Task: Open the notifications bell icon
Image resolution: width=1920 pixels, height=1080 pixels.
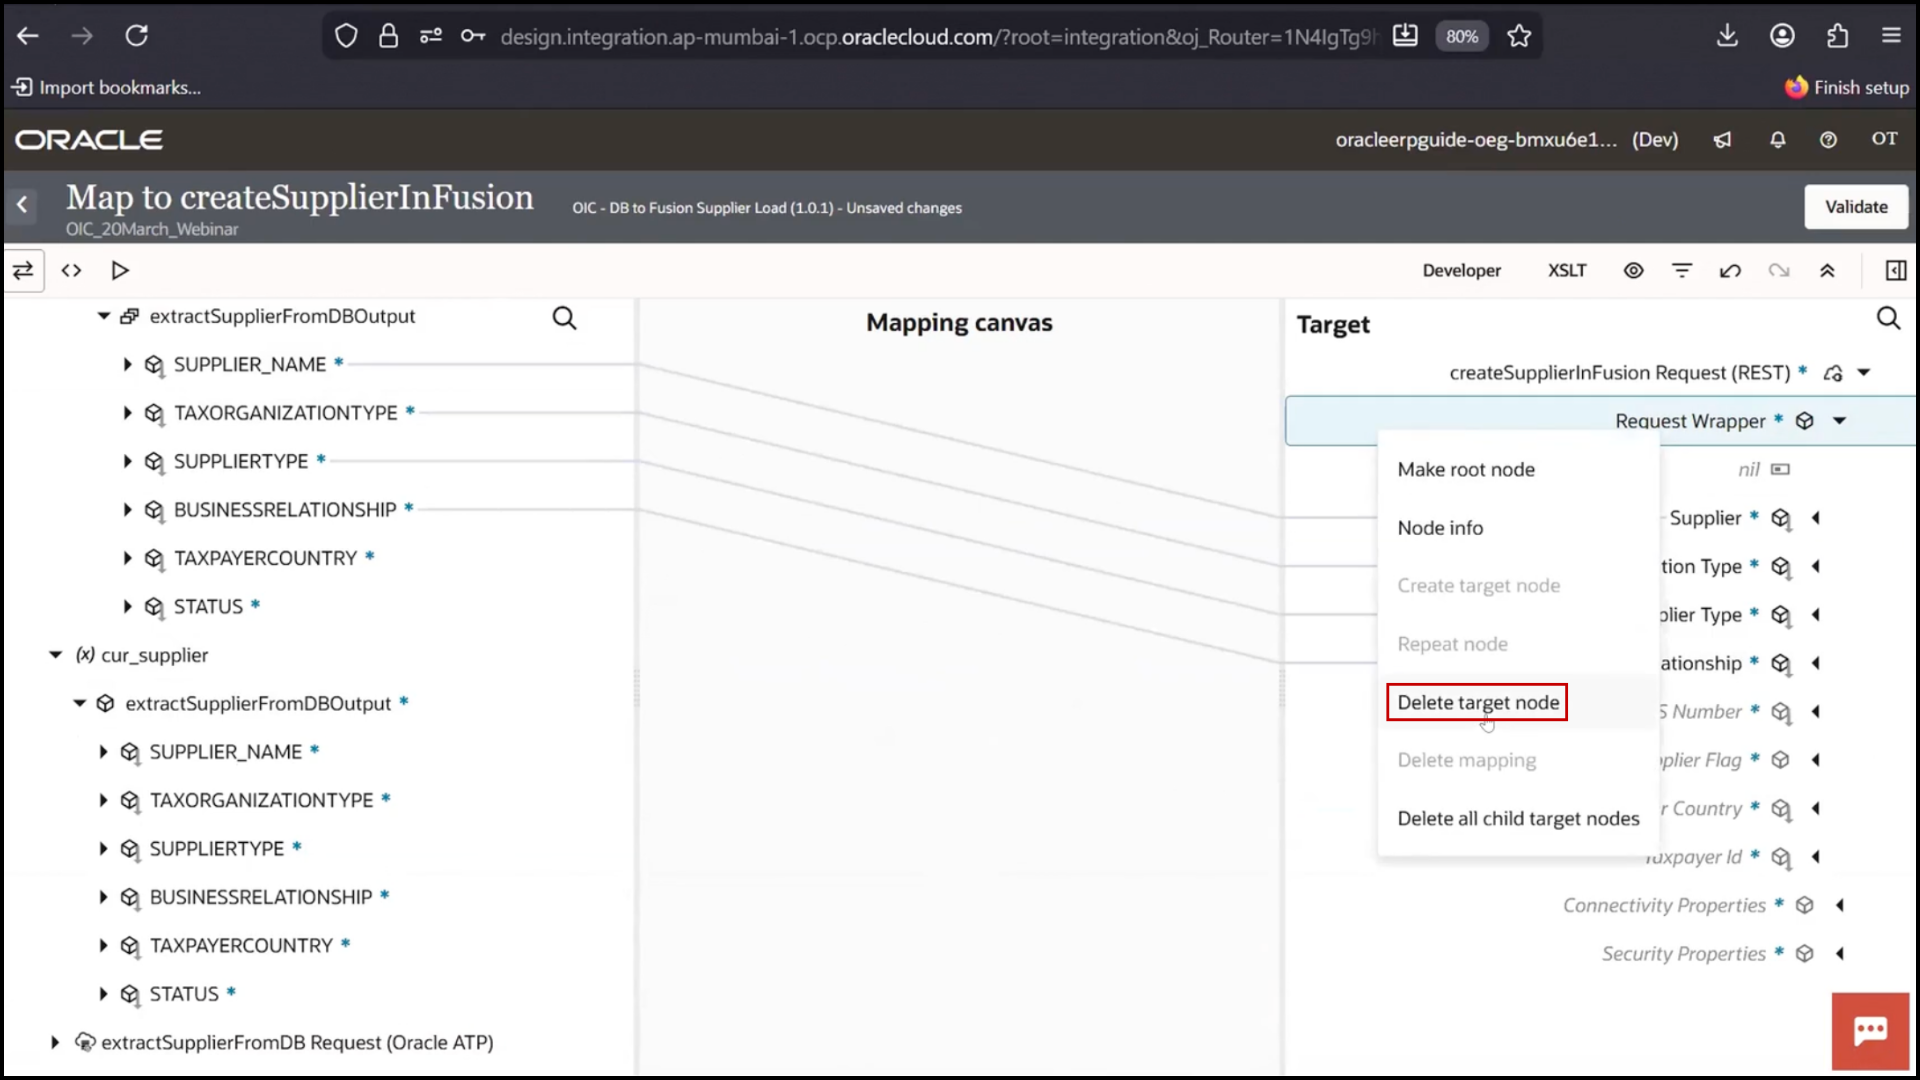Action: coord(1777,140)
